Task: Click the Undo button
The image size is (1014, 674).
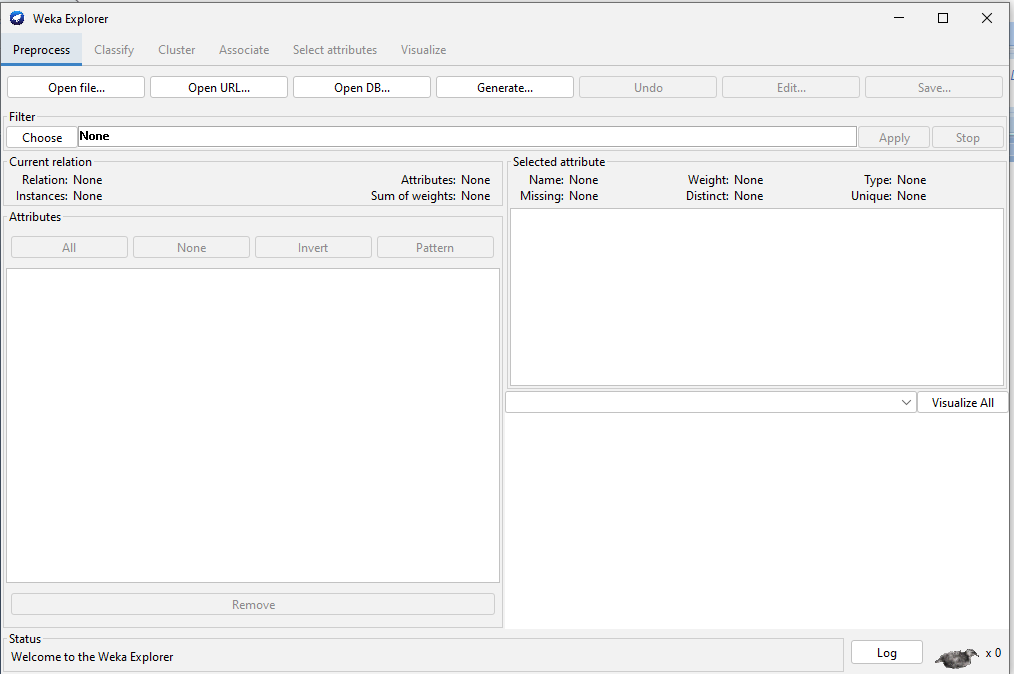Action: pyautogui.click(x=648, y=87)
